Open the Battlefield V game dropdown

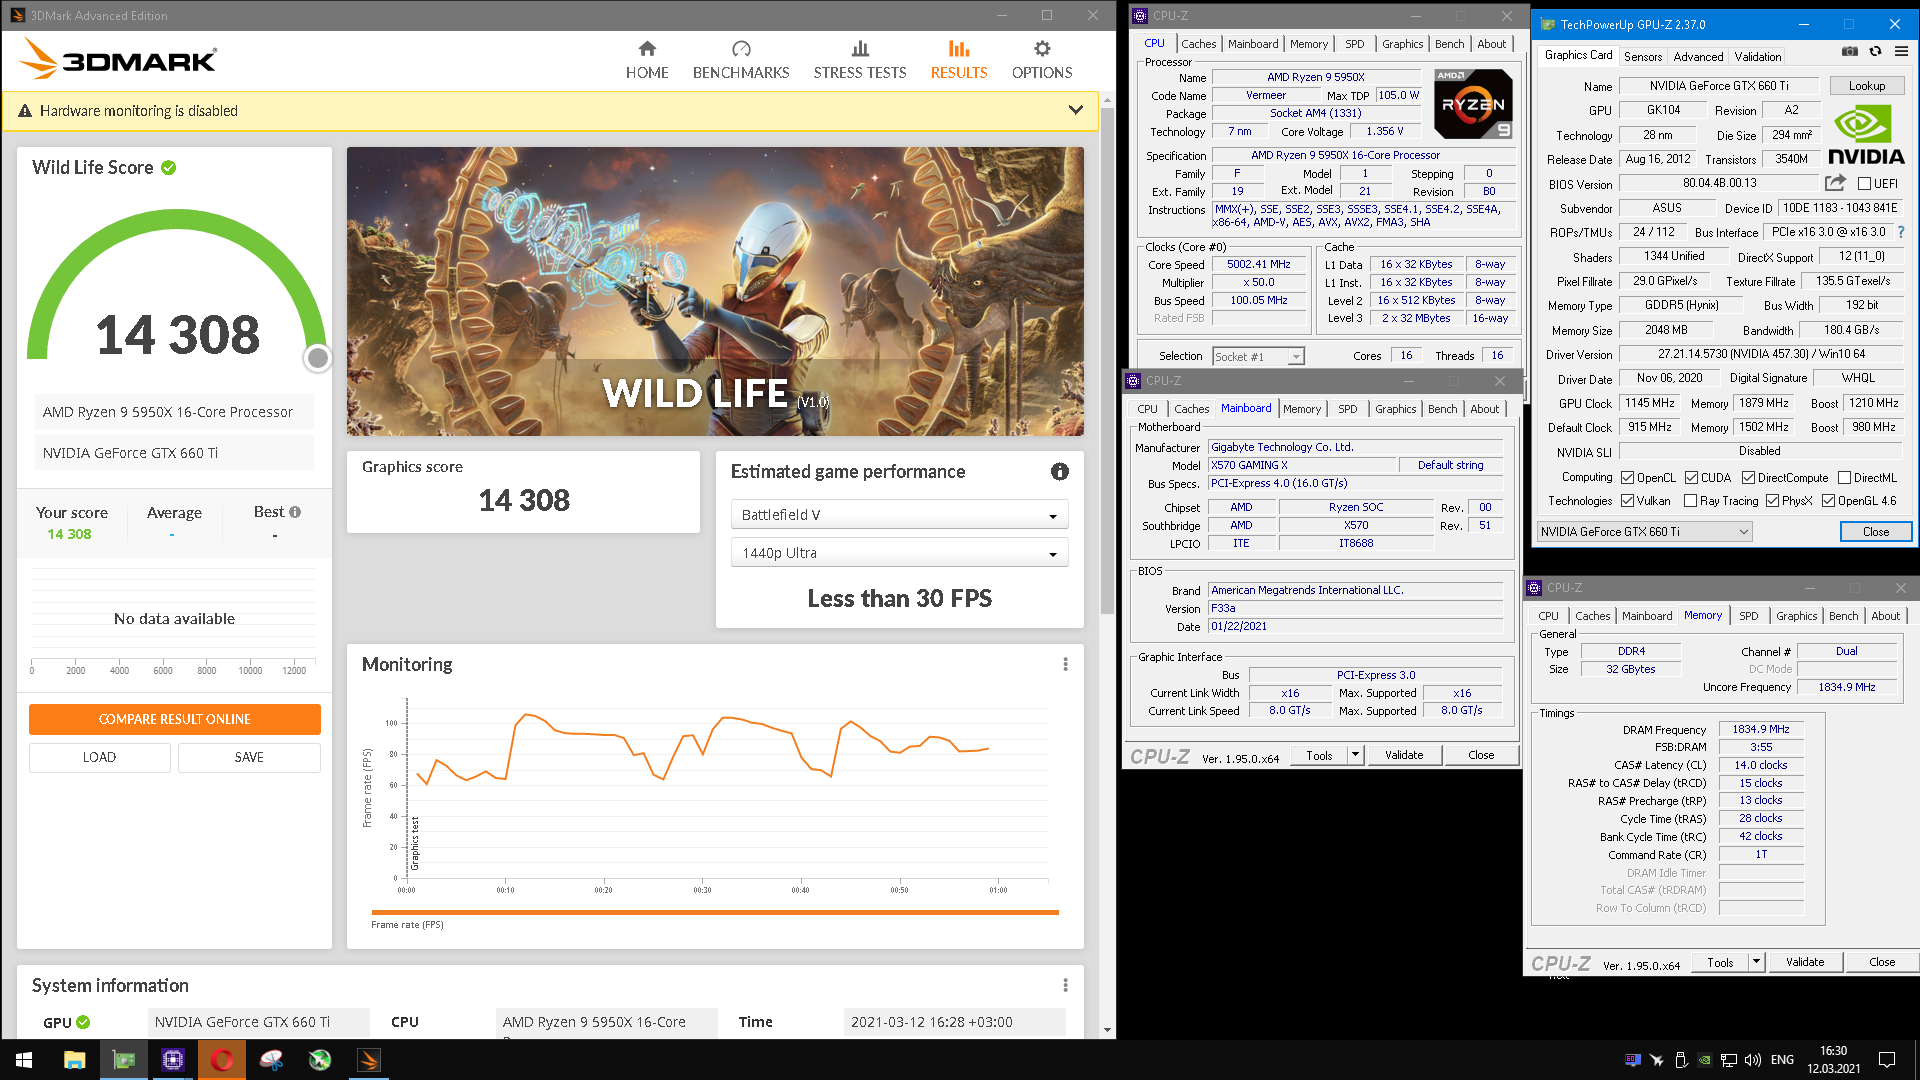(899, 515)
